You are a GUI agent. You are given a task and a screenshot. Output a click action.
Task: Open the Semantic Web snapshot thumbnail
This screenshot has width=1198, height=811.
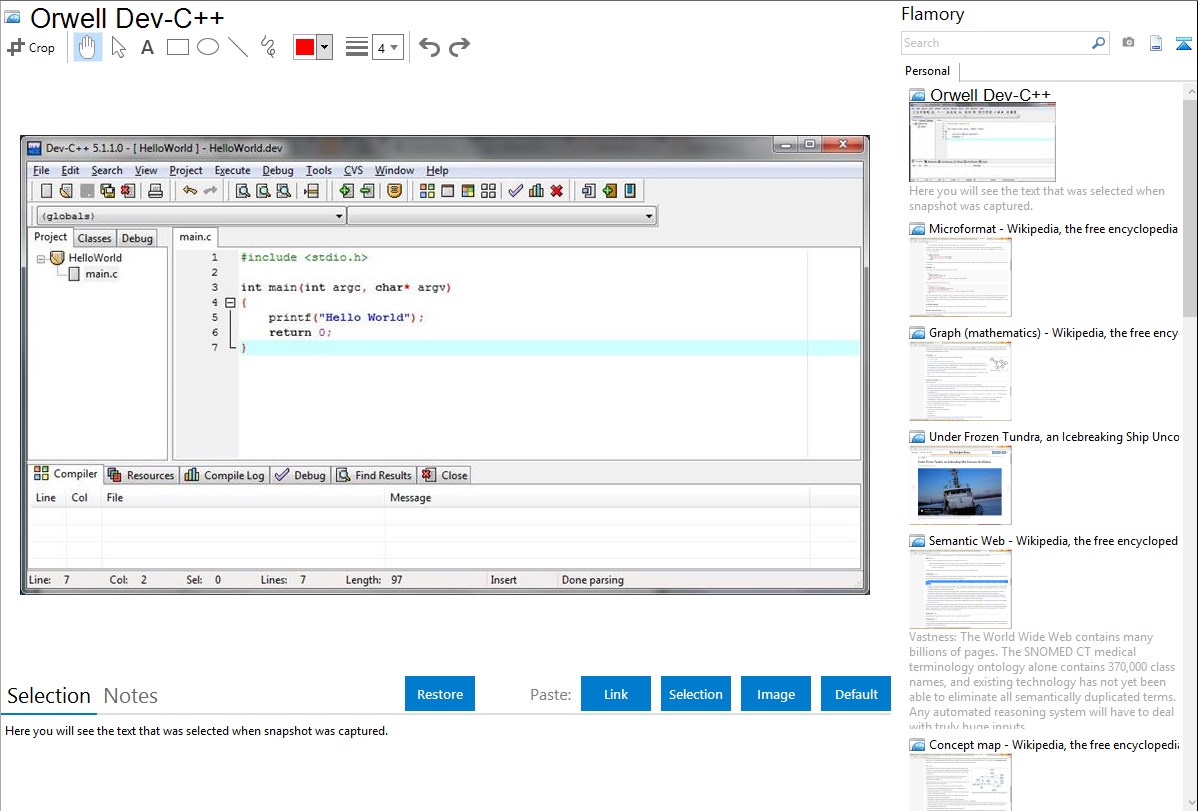point(960,589)
